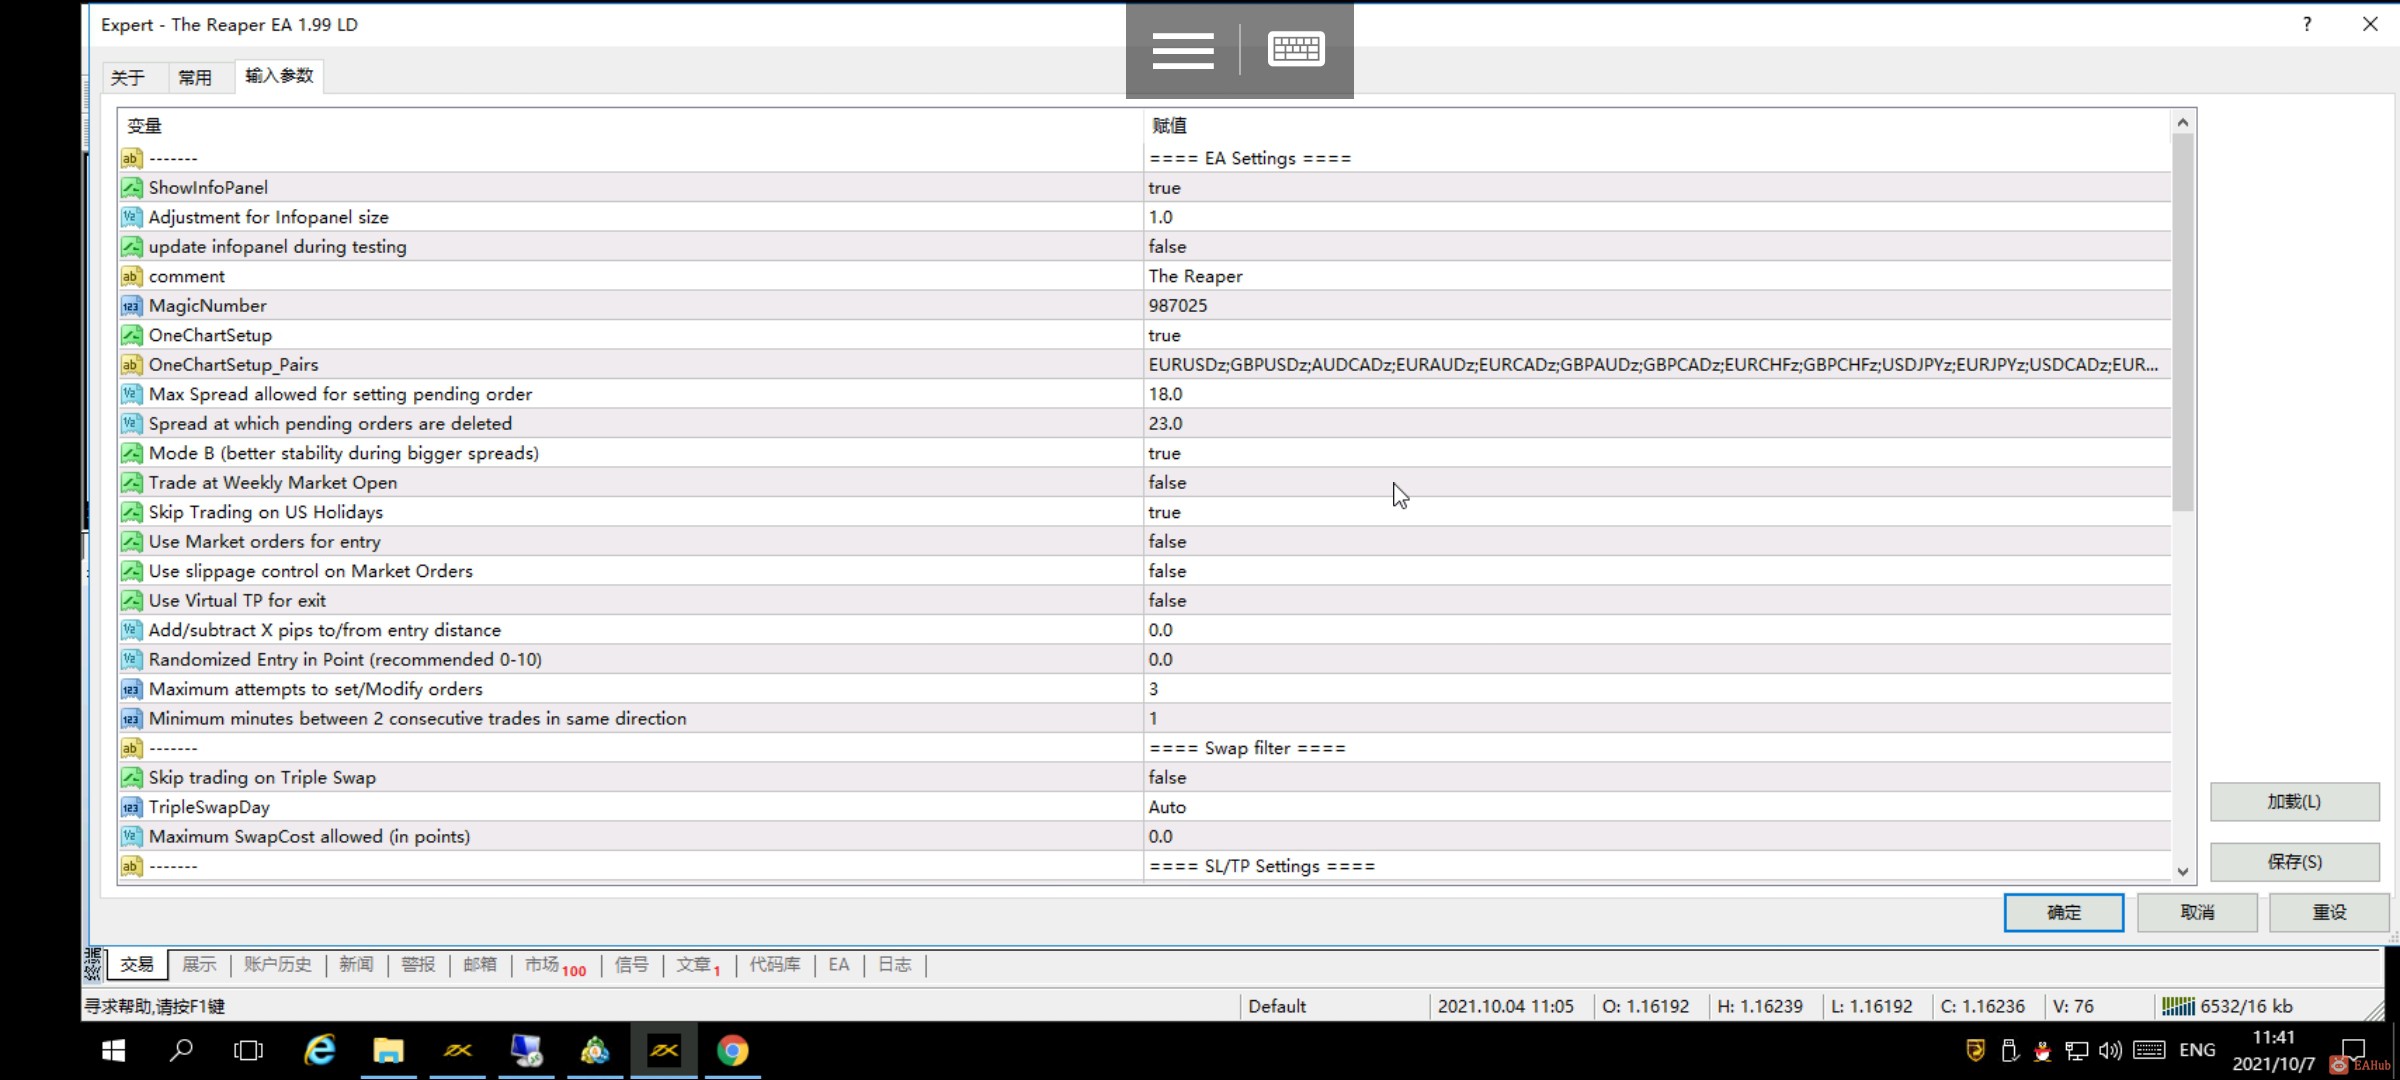This screenshot has height=1080, width=2400.
Task: Open the 账户历史 terminal tab
Action: pyautogui.click(x=277, y=964)
